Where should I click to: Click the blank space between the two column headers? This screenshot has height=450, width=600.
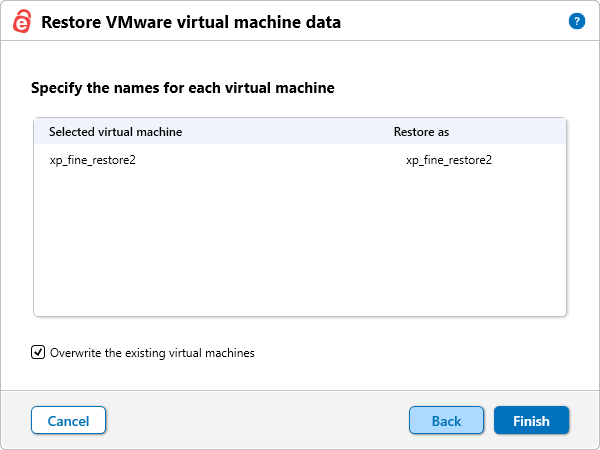290,132
